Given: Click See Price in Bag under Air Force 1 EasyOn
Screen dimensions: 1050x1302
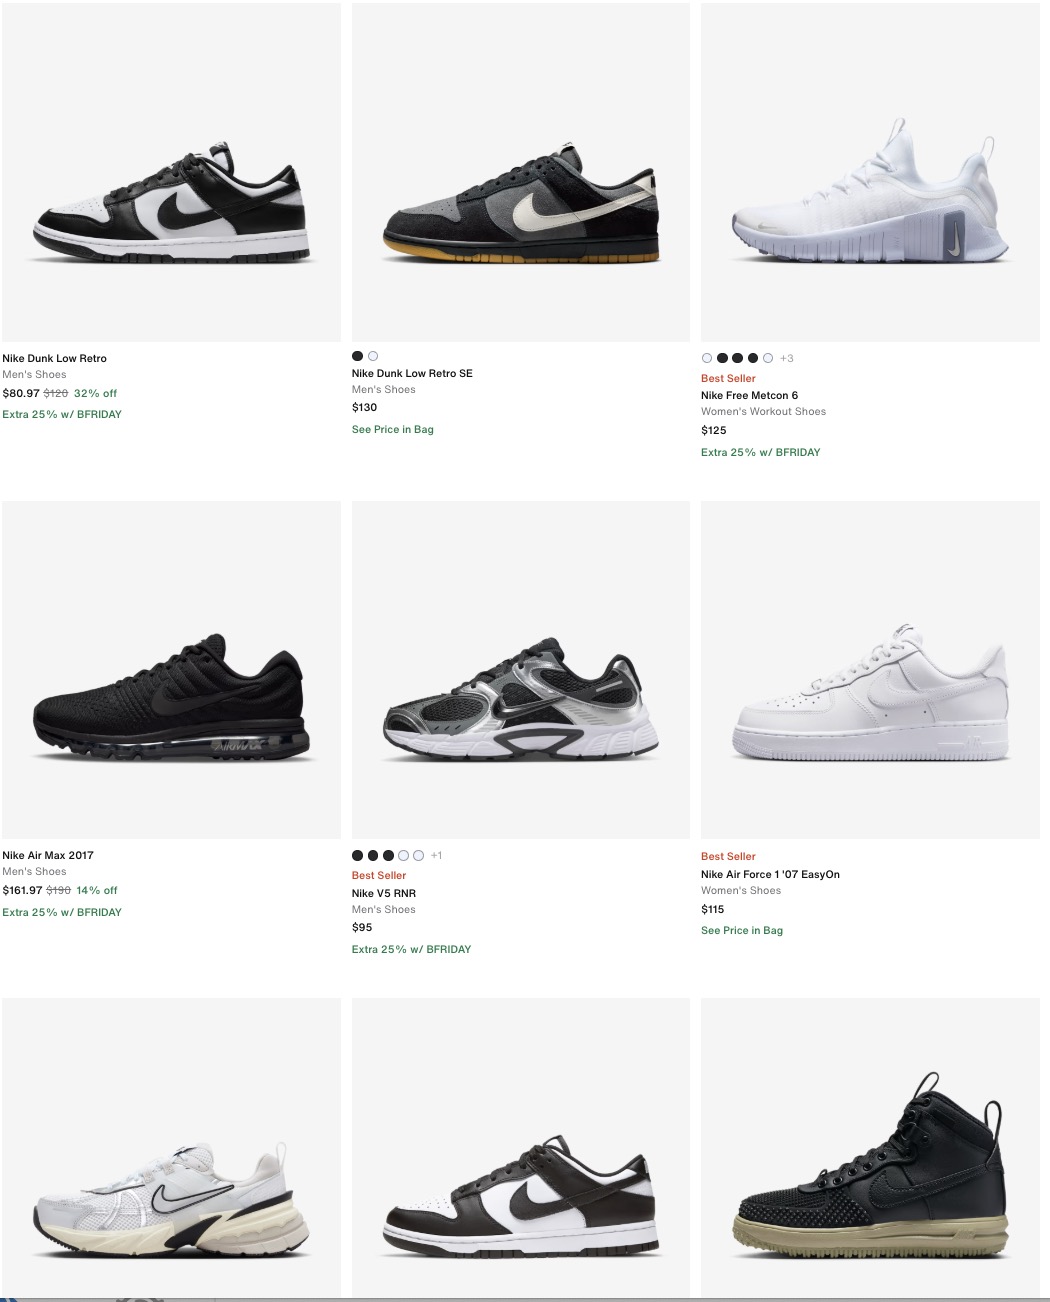Looking at the screenshot, I should [x=741, y=930].
